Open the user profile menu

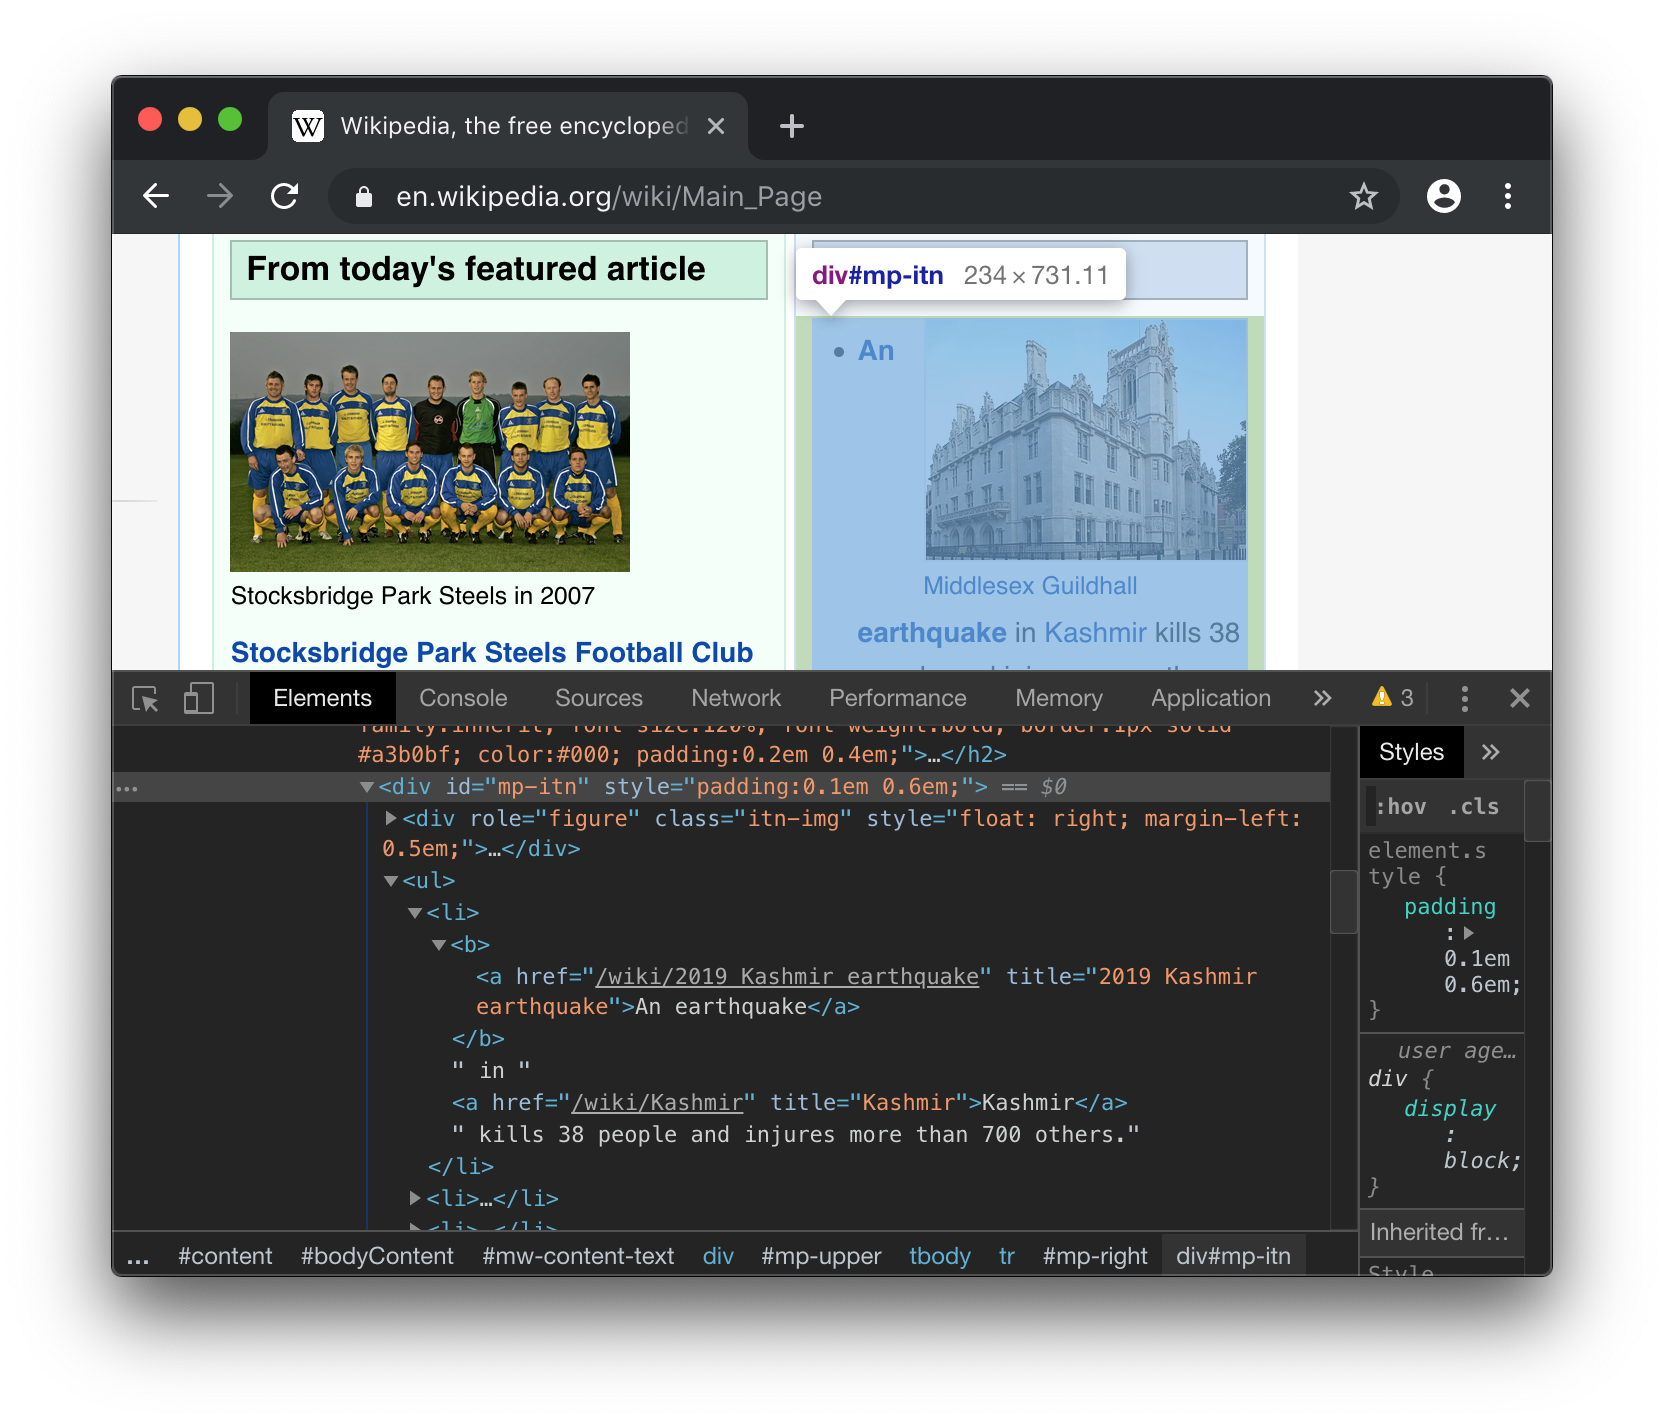(1443, 196)
